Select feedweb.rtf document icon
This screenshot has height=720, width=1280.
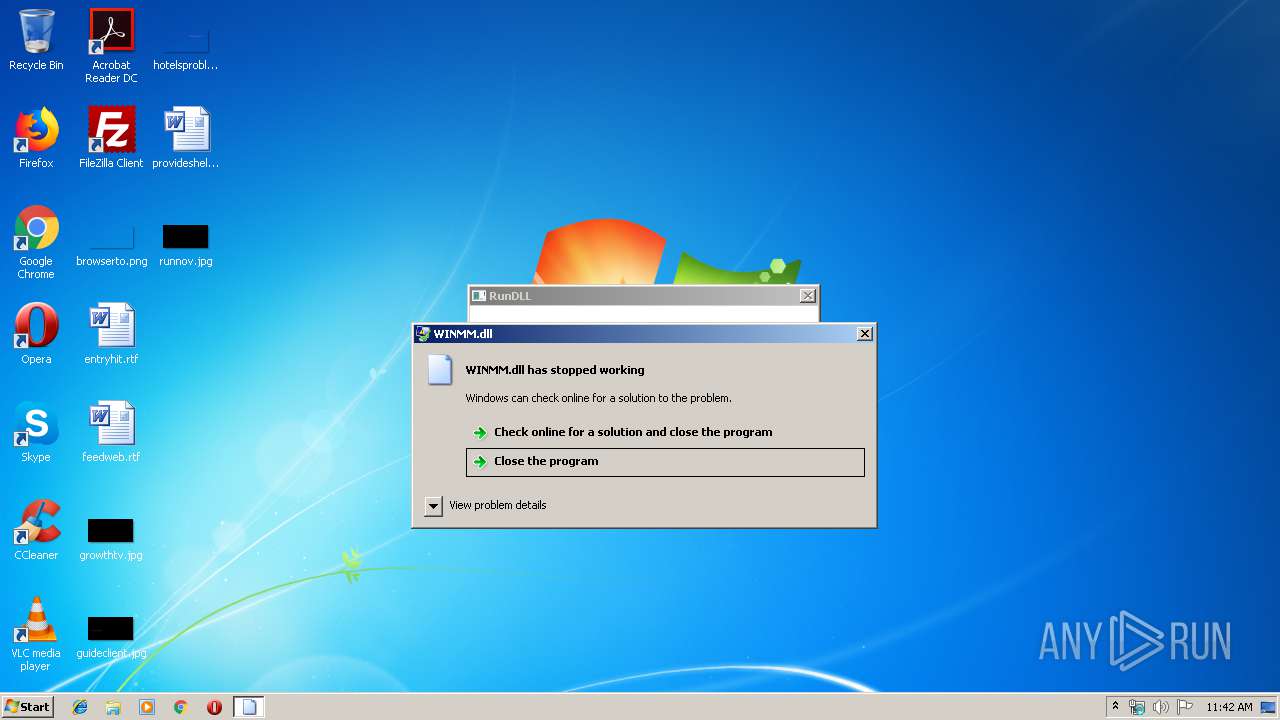tap(111, 432)
